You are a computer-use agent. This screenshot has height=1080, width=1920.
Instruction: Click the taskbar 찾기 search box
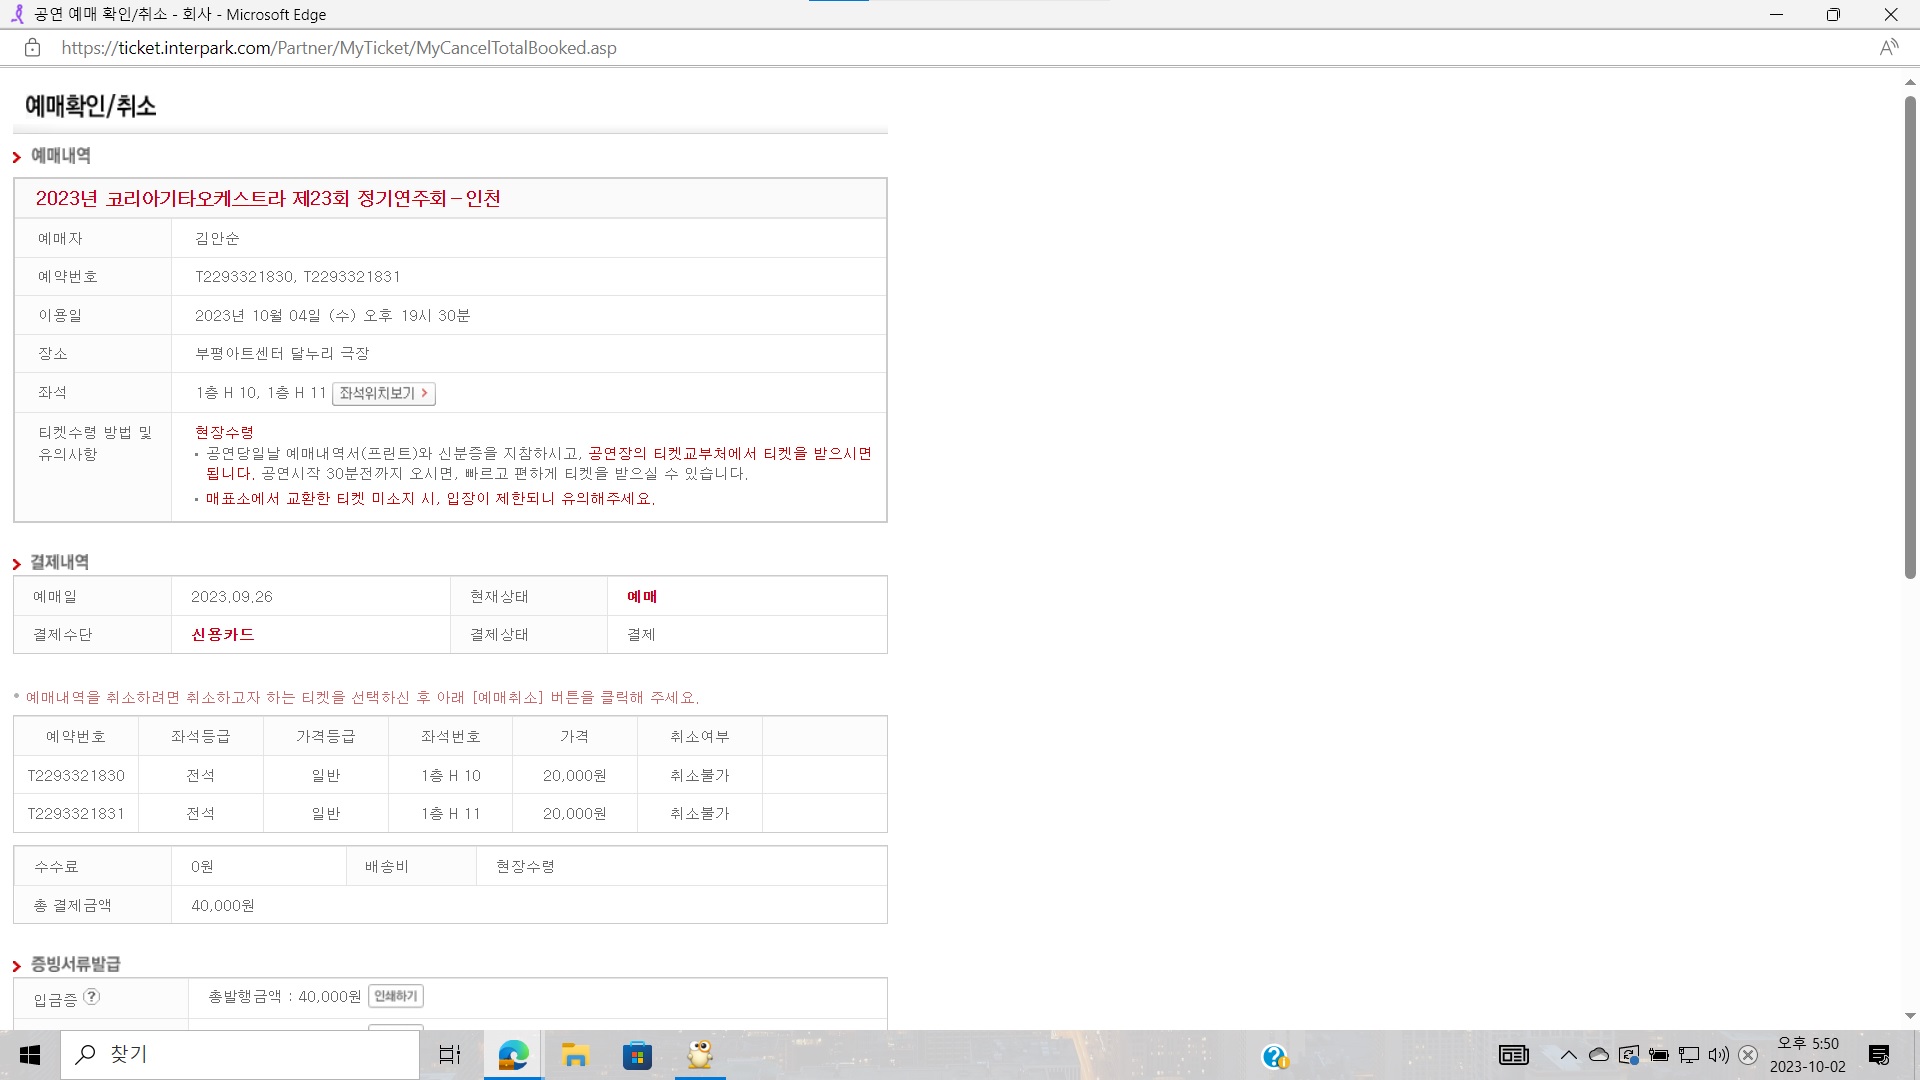pos(240,1055)
